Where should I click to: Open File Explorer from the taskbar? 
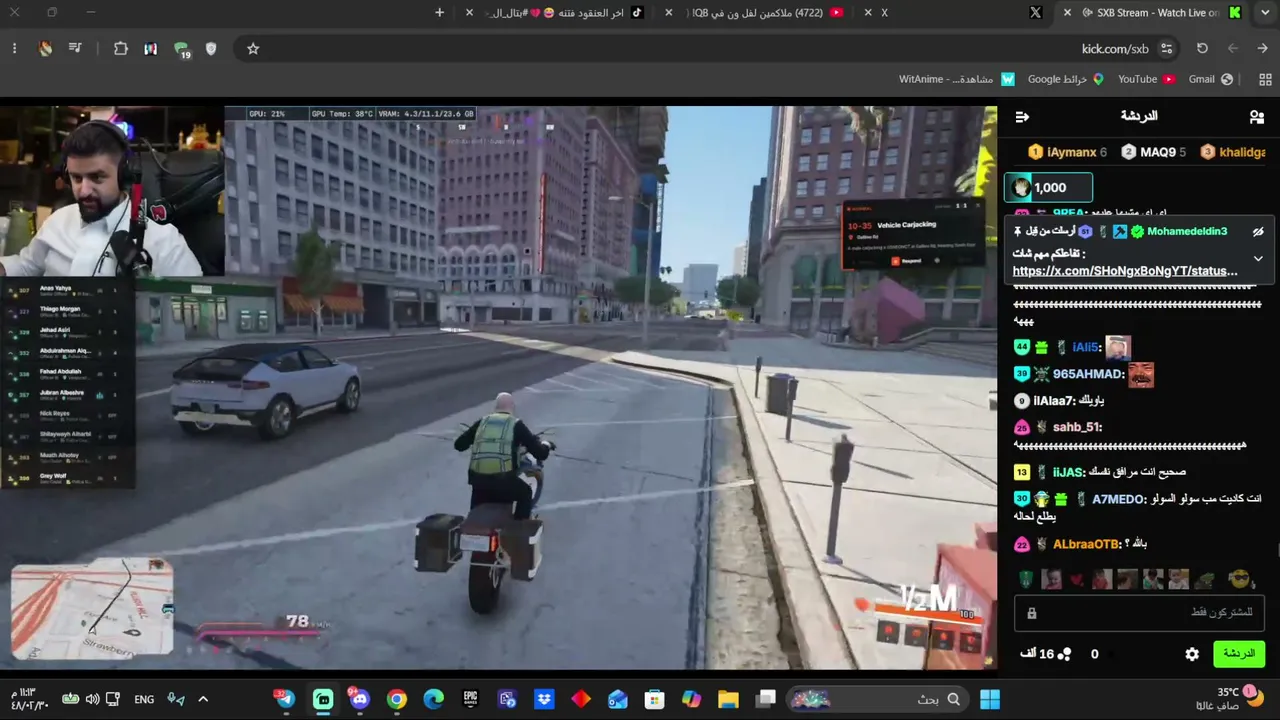[728, 699]
